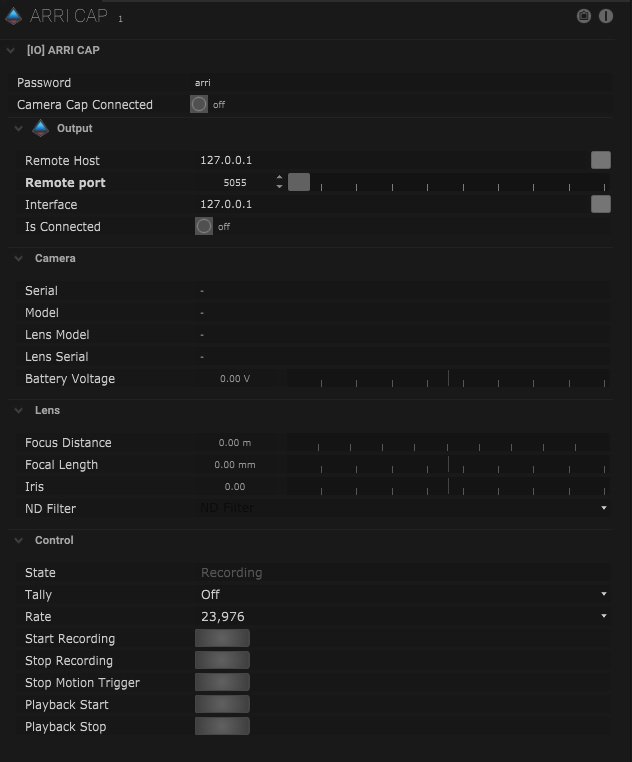Click the Stop Recording button
The height and width of the screenshot is (762, 632).
[223, 660]
